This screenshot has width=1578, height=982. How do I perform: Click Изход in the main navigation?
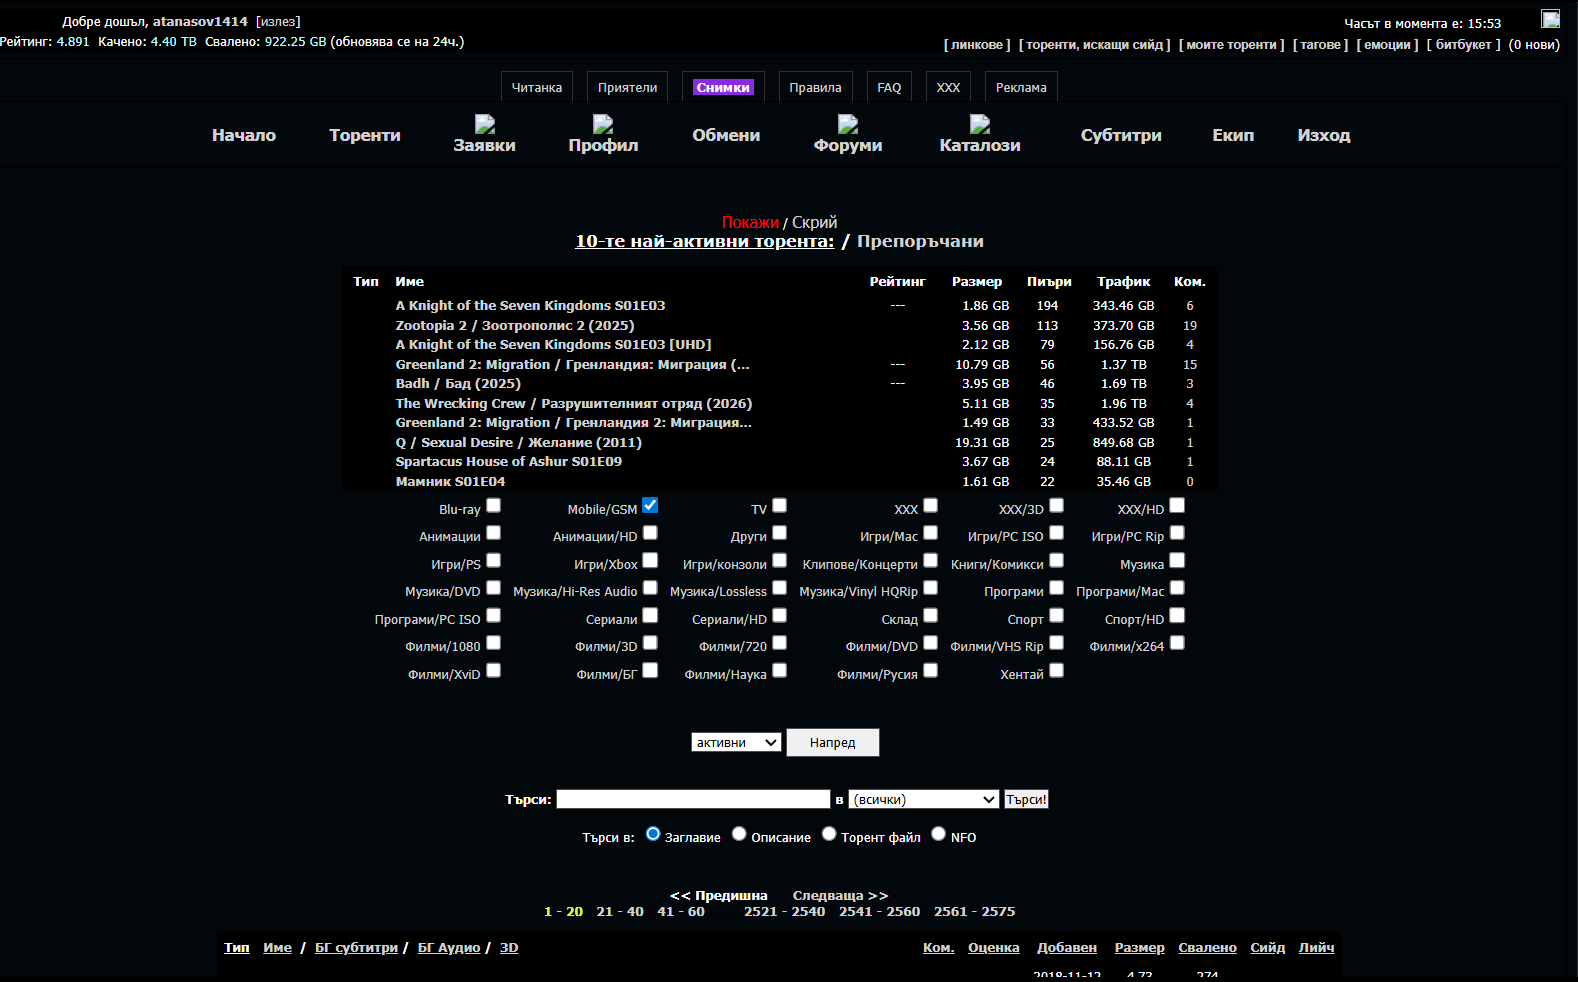pos(1324,135)
